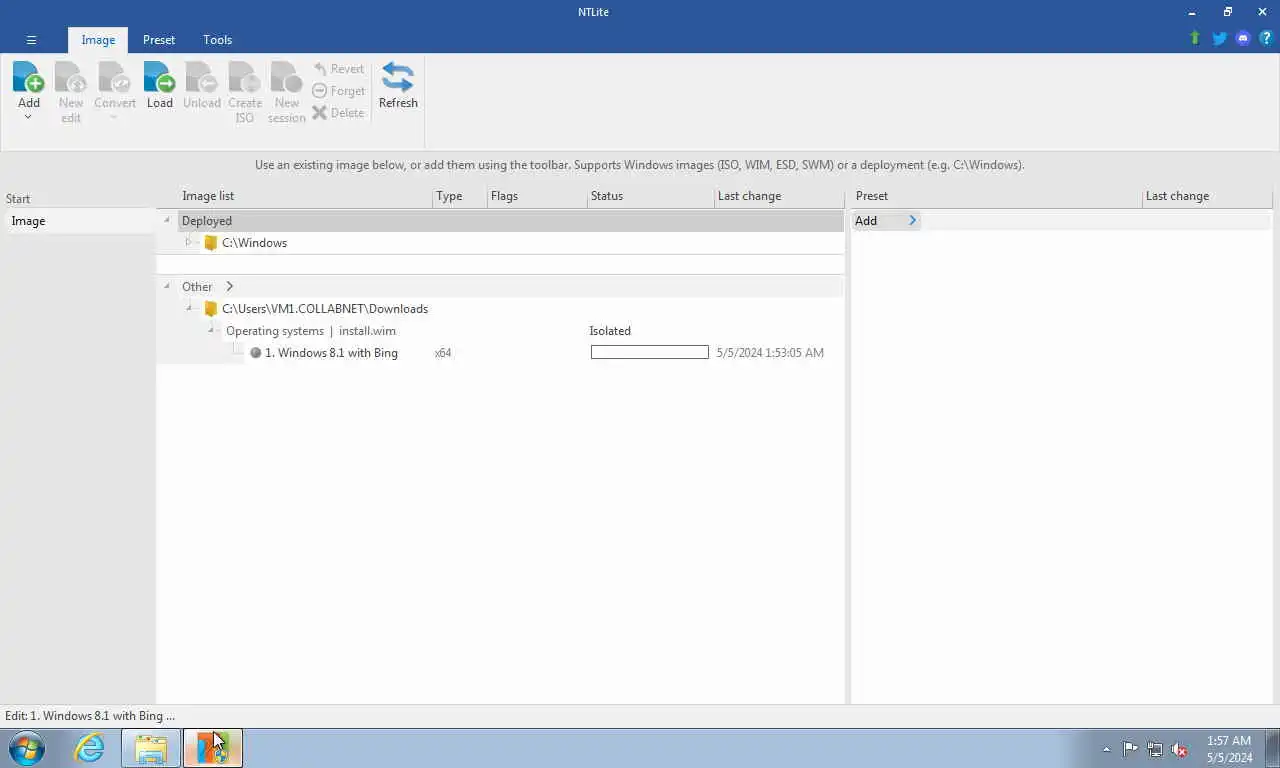Open the hamburger application menu

[31, 40]
